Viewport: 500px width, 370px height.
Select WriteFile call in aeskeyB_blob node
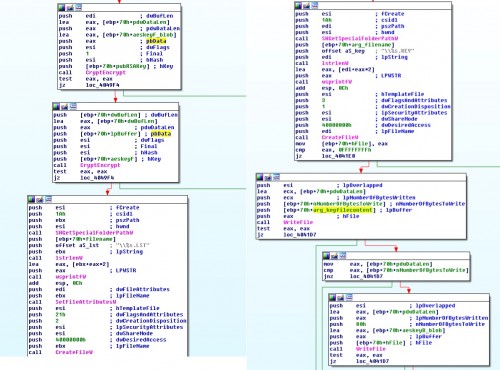[x=371, y=349]
